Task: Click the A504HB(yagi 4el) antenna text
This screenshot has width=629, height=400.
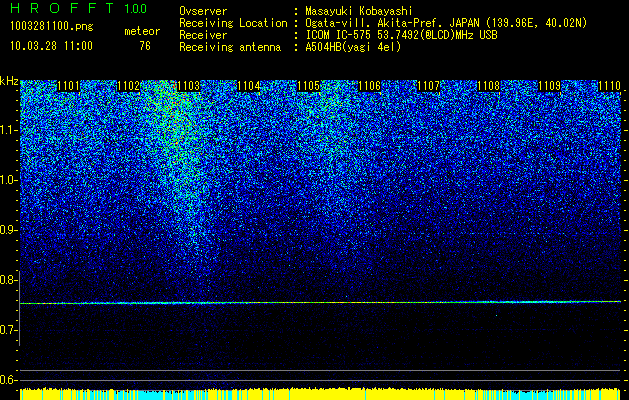Action: tap(353, 47)
